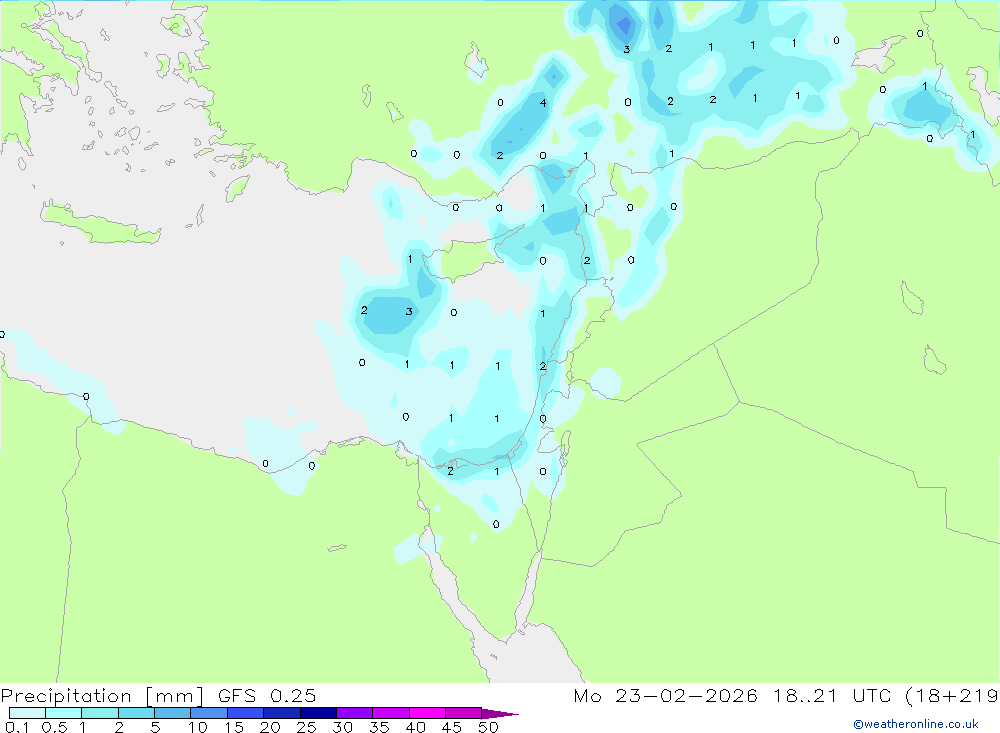The height and width of the screenshot is (733, 1000).
Task: Click the "GFS" model name text
Action: click(x=237, y=695)
